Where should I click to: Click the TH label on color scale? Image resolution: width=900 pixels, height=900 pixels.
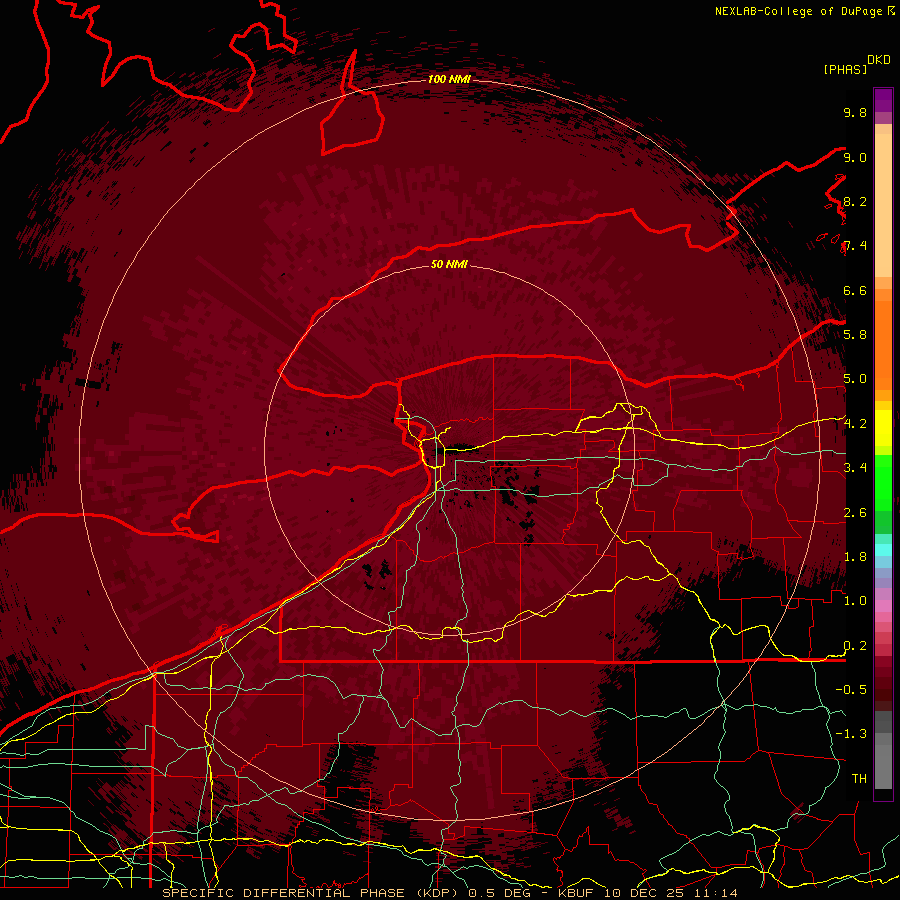pos(859,778)
